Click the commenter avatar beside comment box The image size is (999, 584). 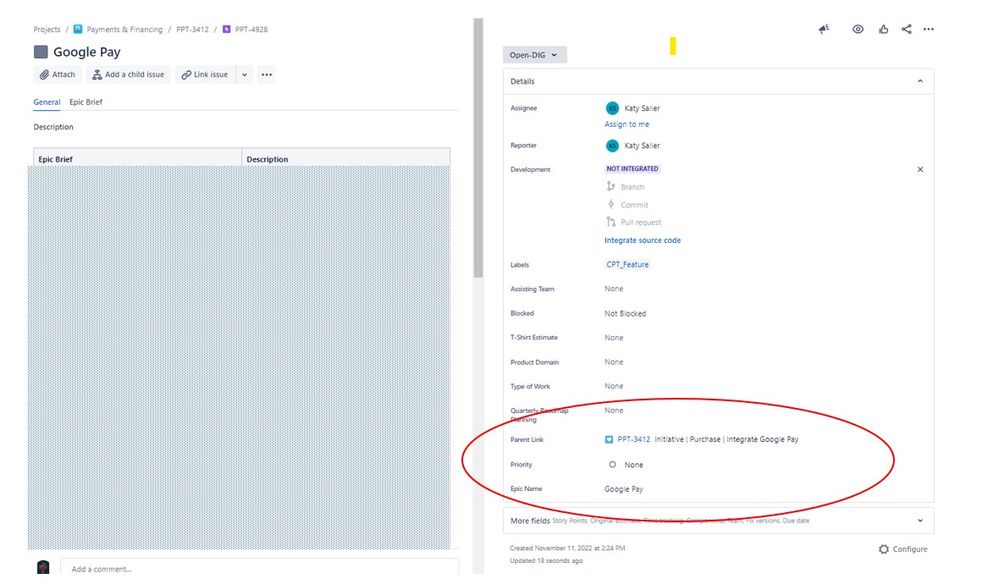coord(43,567)
